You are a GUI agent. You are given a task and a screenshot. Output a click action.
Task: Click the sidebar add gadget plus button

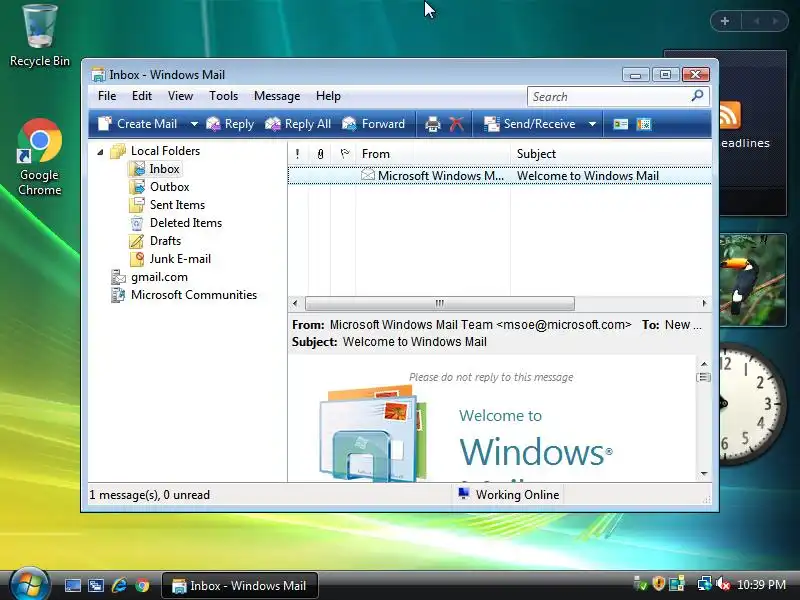pos(725,21)
